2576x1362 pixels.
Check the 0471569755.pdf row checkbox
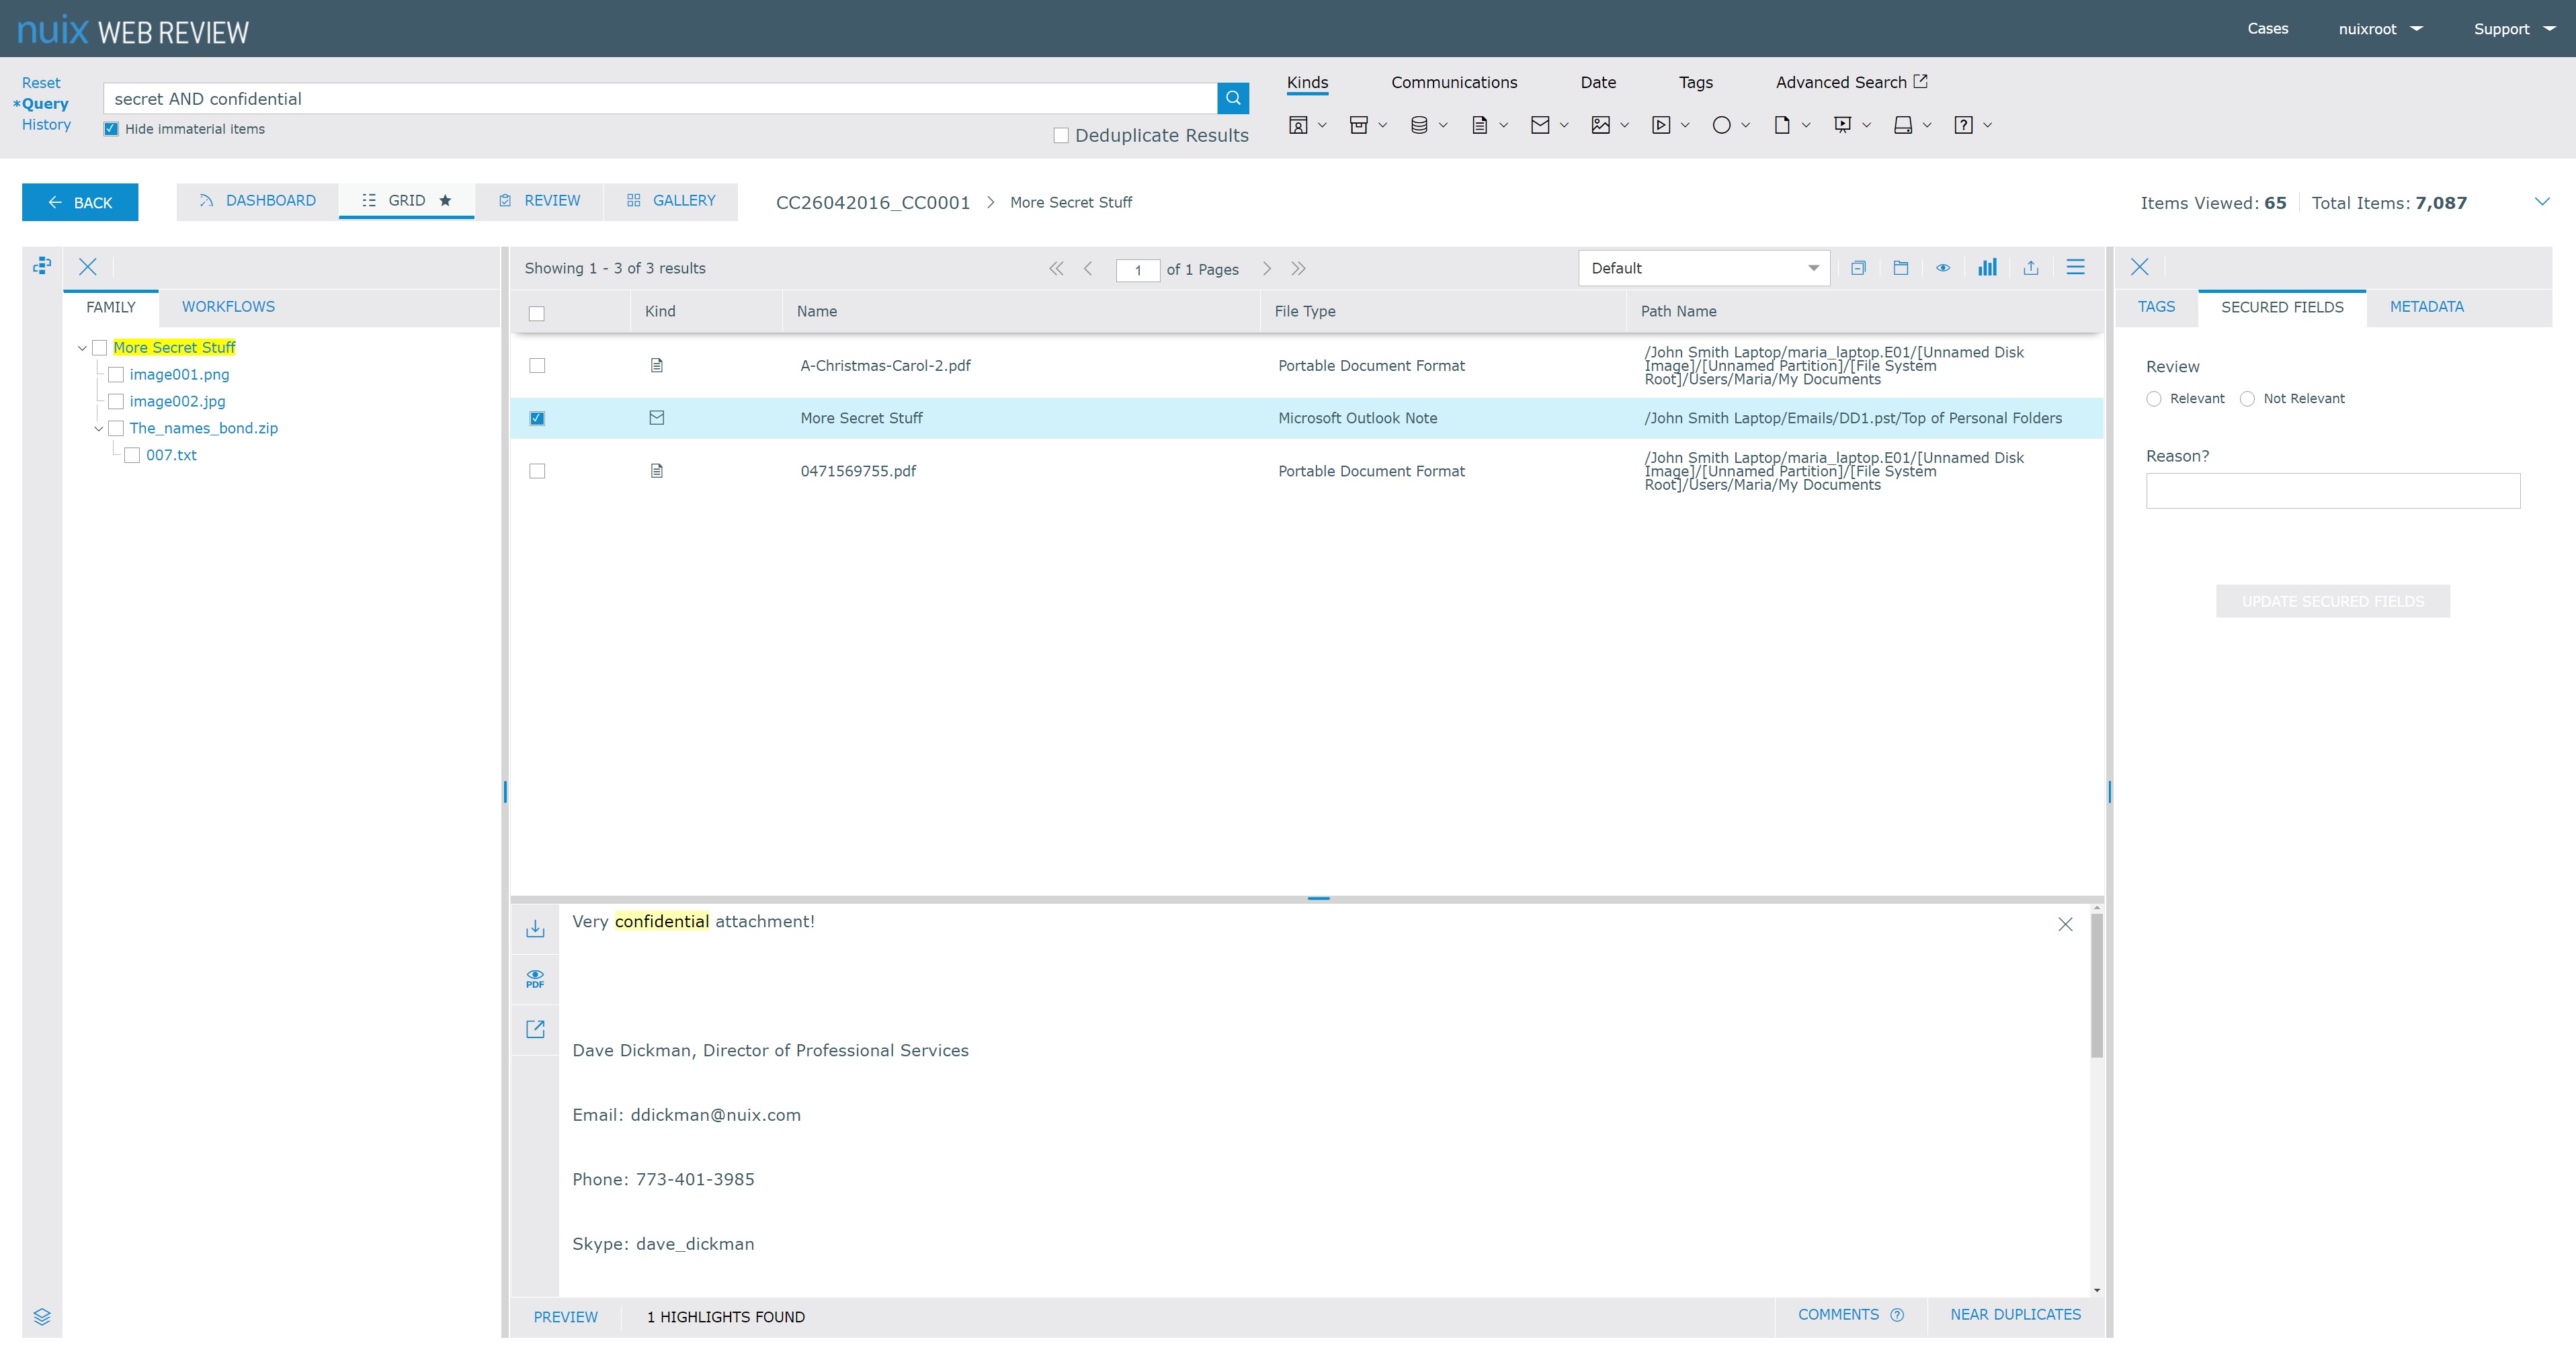pyautogui.click(x=537, y=471)
